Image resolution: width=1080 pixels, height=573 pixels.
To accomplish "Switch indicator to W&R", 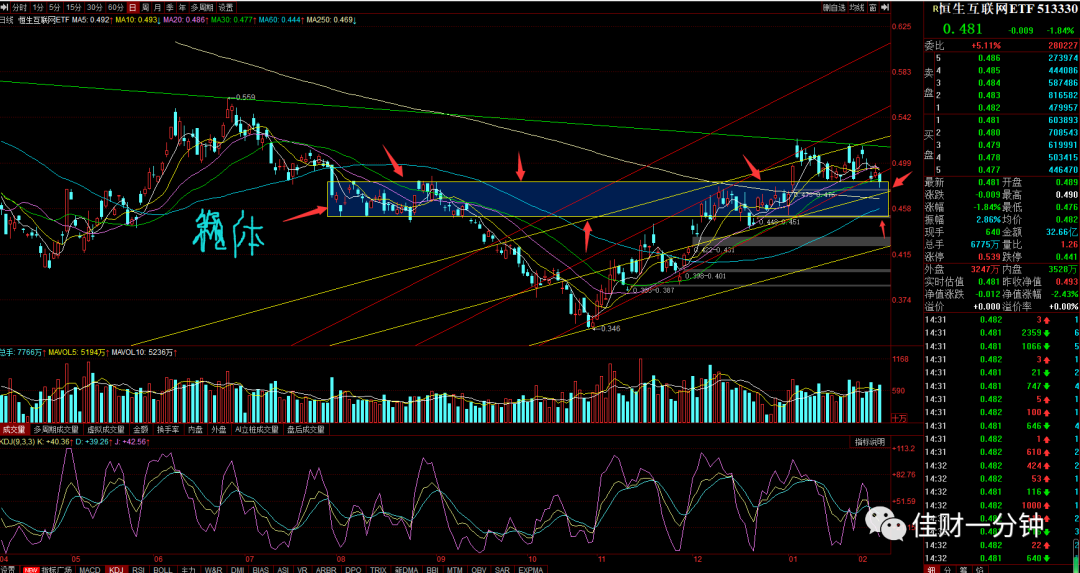I will 214,570.
